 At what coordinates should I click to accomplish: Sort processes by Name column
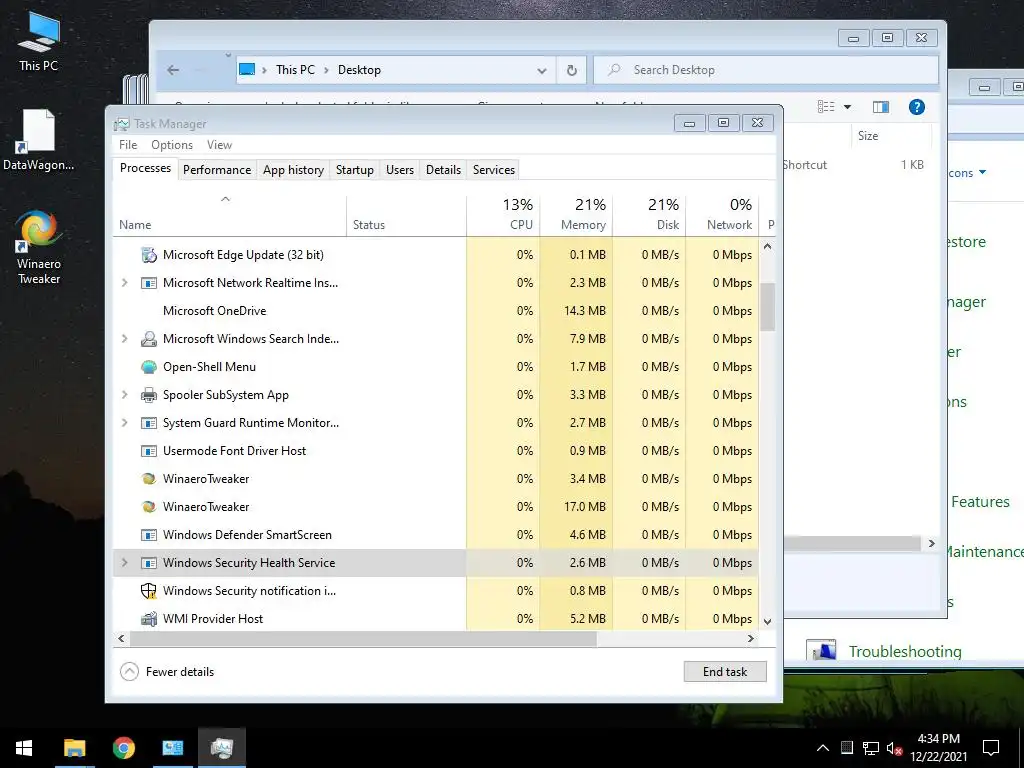pos(230,214)
